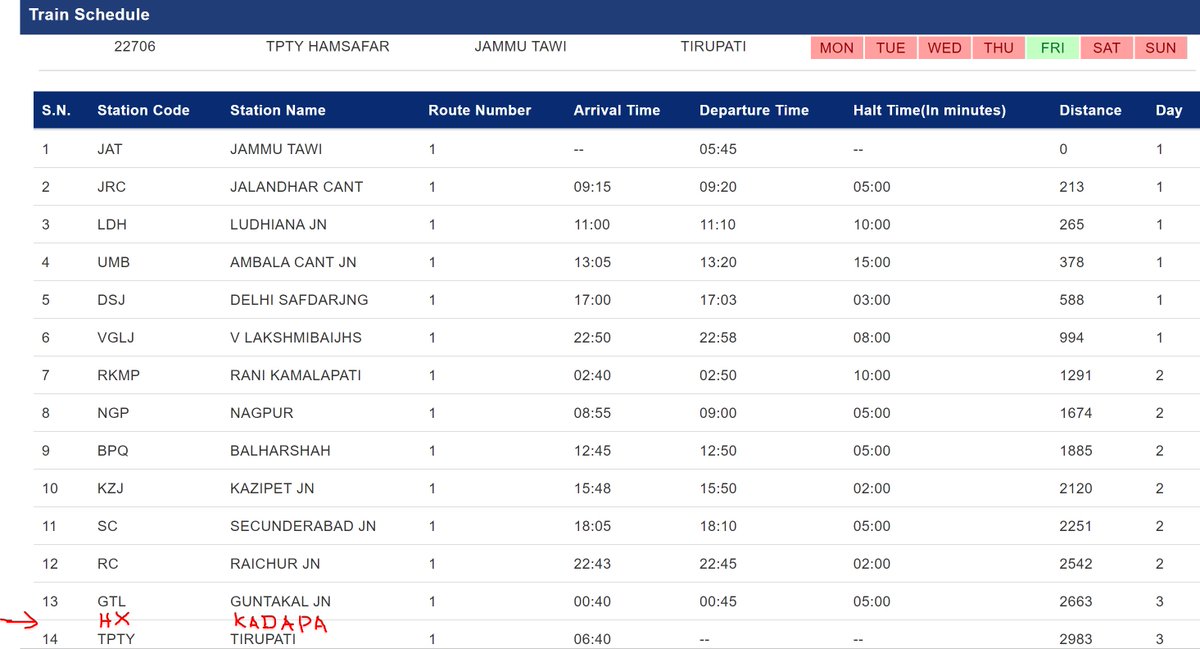The image size is (1200, 649).
Task: Click station code RKMP
Action: (117, 375)
